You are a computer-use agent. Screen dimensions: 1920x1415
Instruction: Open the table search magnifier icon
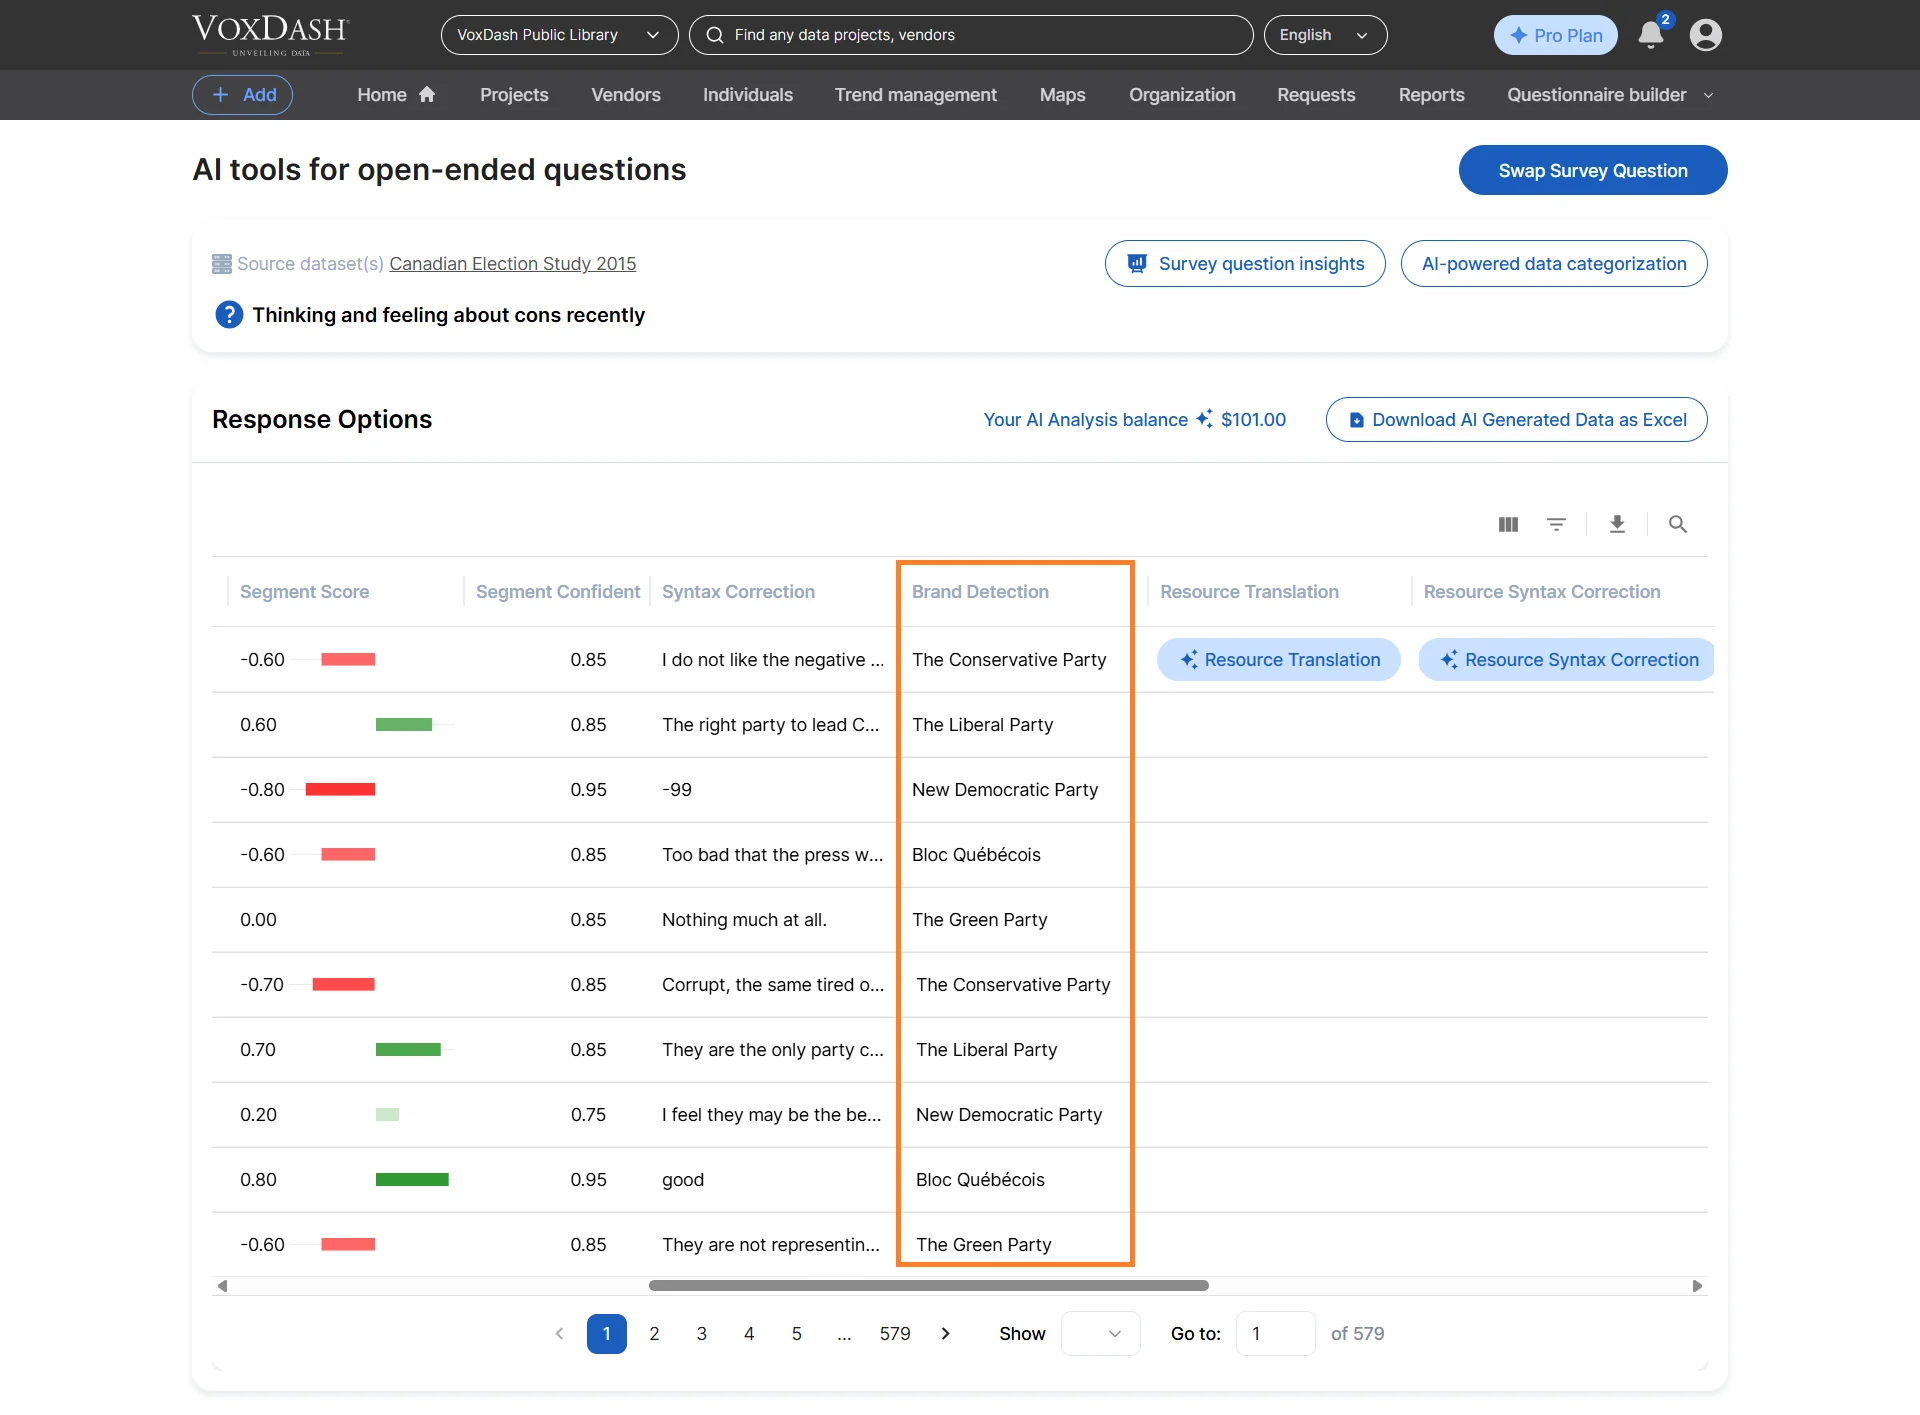pyautogui.click(x=1678, y=524)
